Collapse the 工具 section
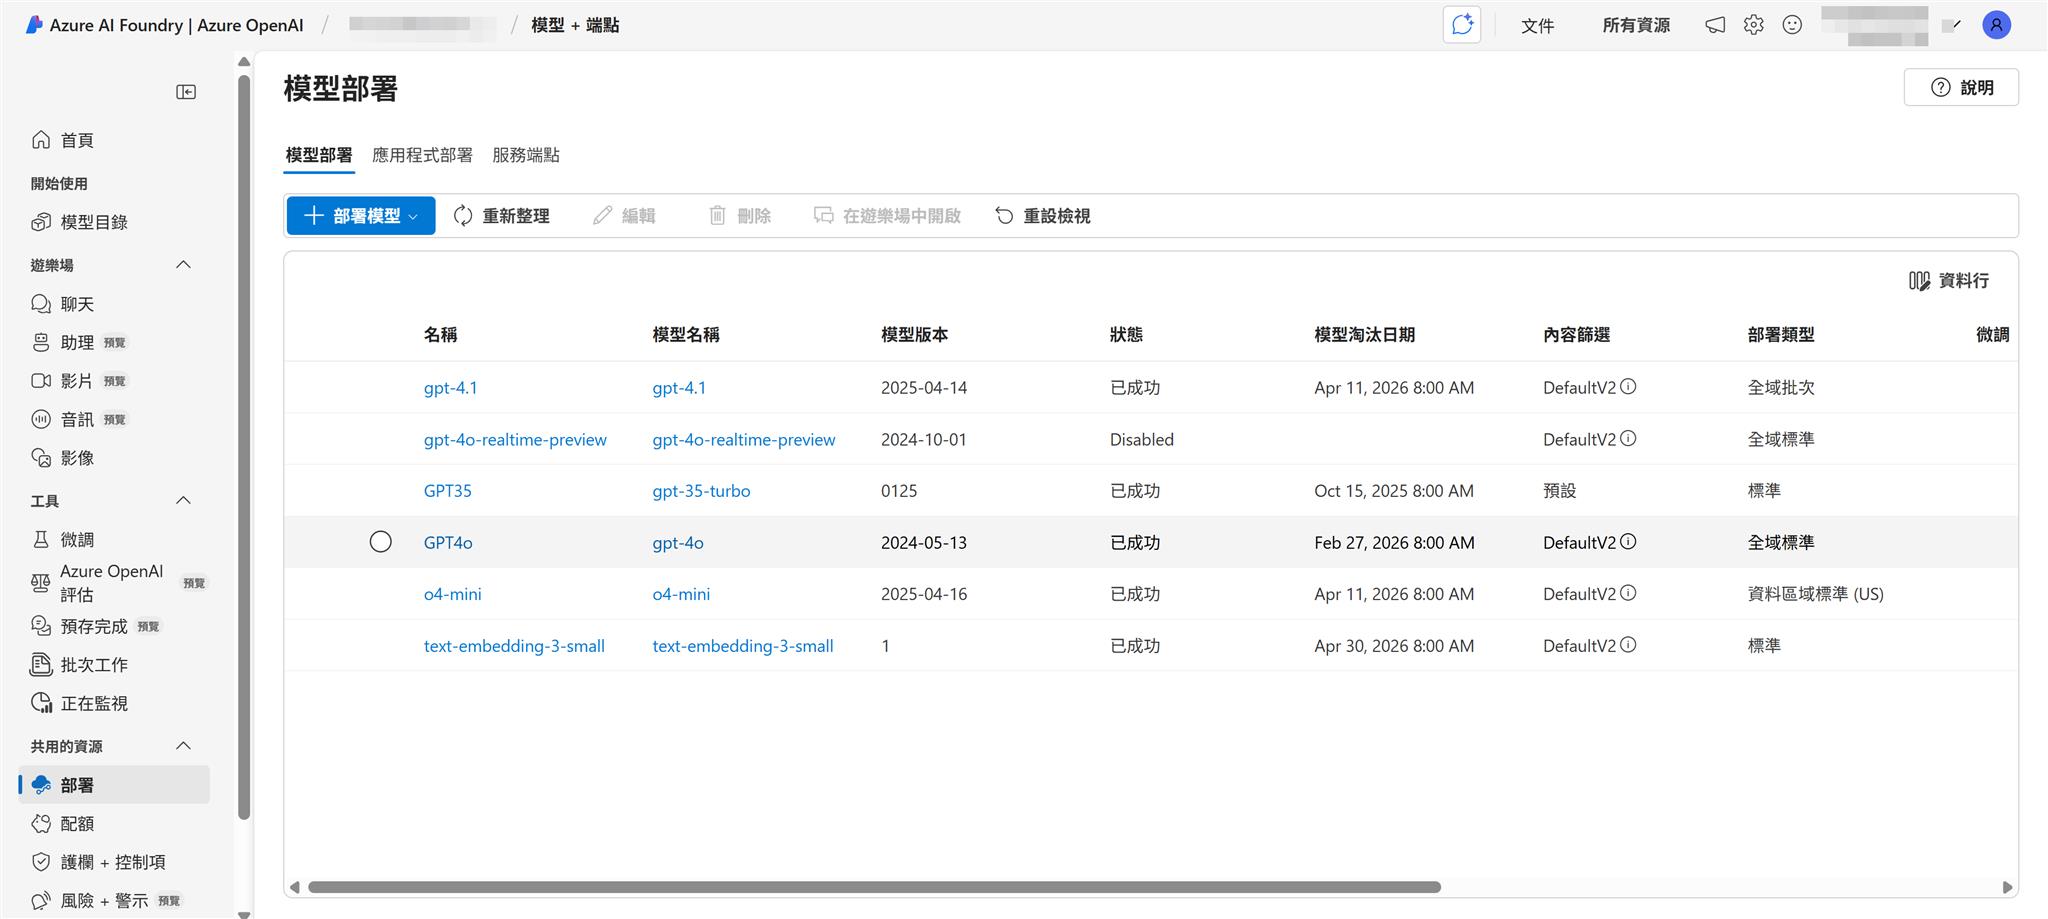Screen dimensions: 2048x919 [183, 501]
